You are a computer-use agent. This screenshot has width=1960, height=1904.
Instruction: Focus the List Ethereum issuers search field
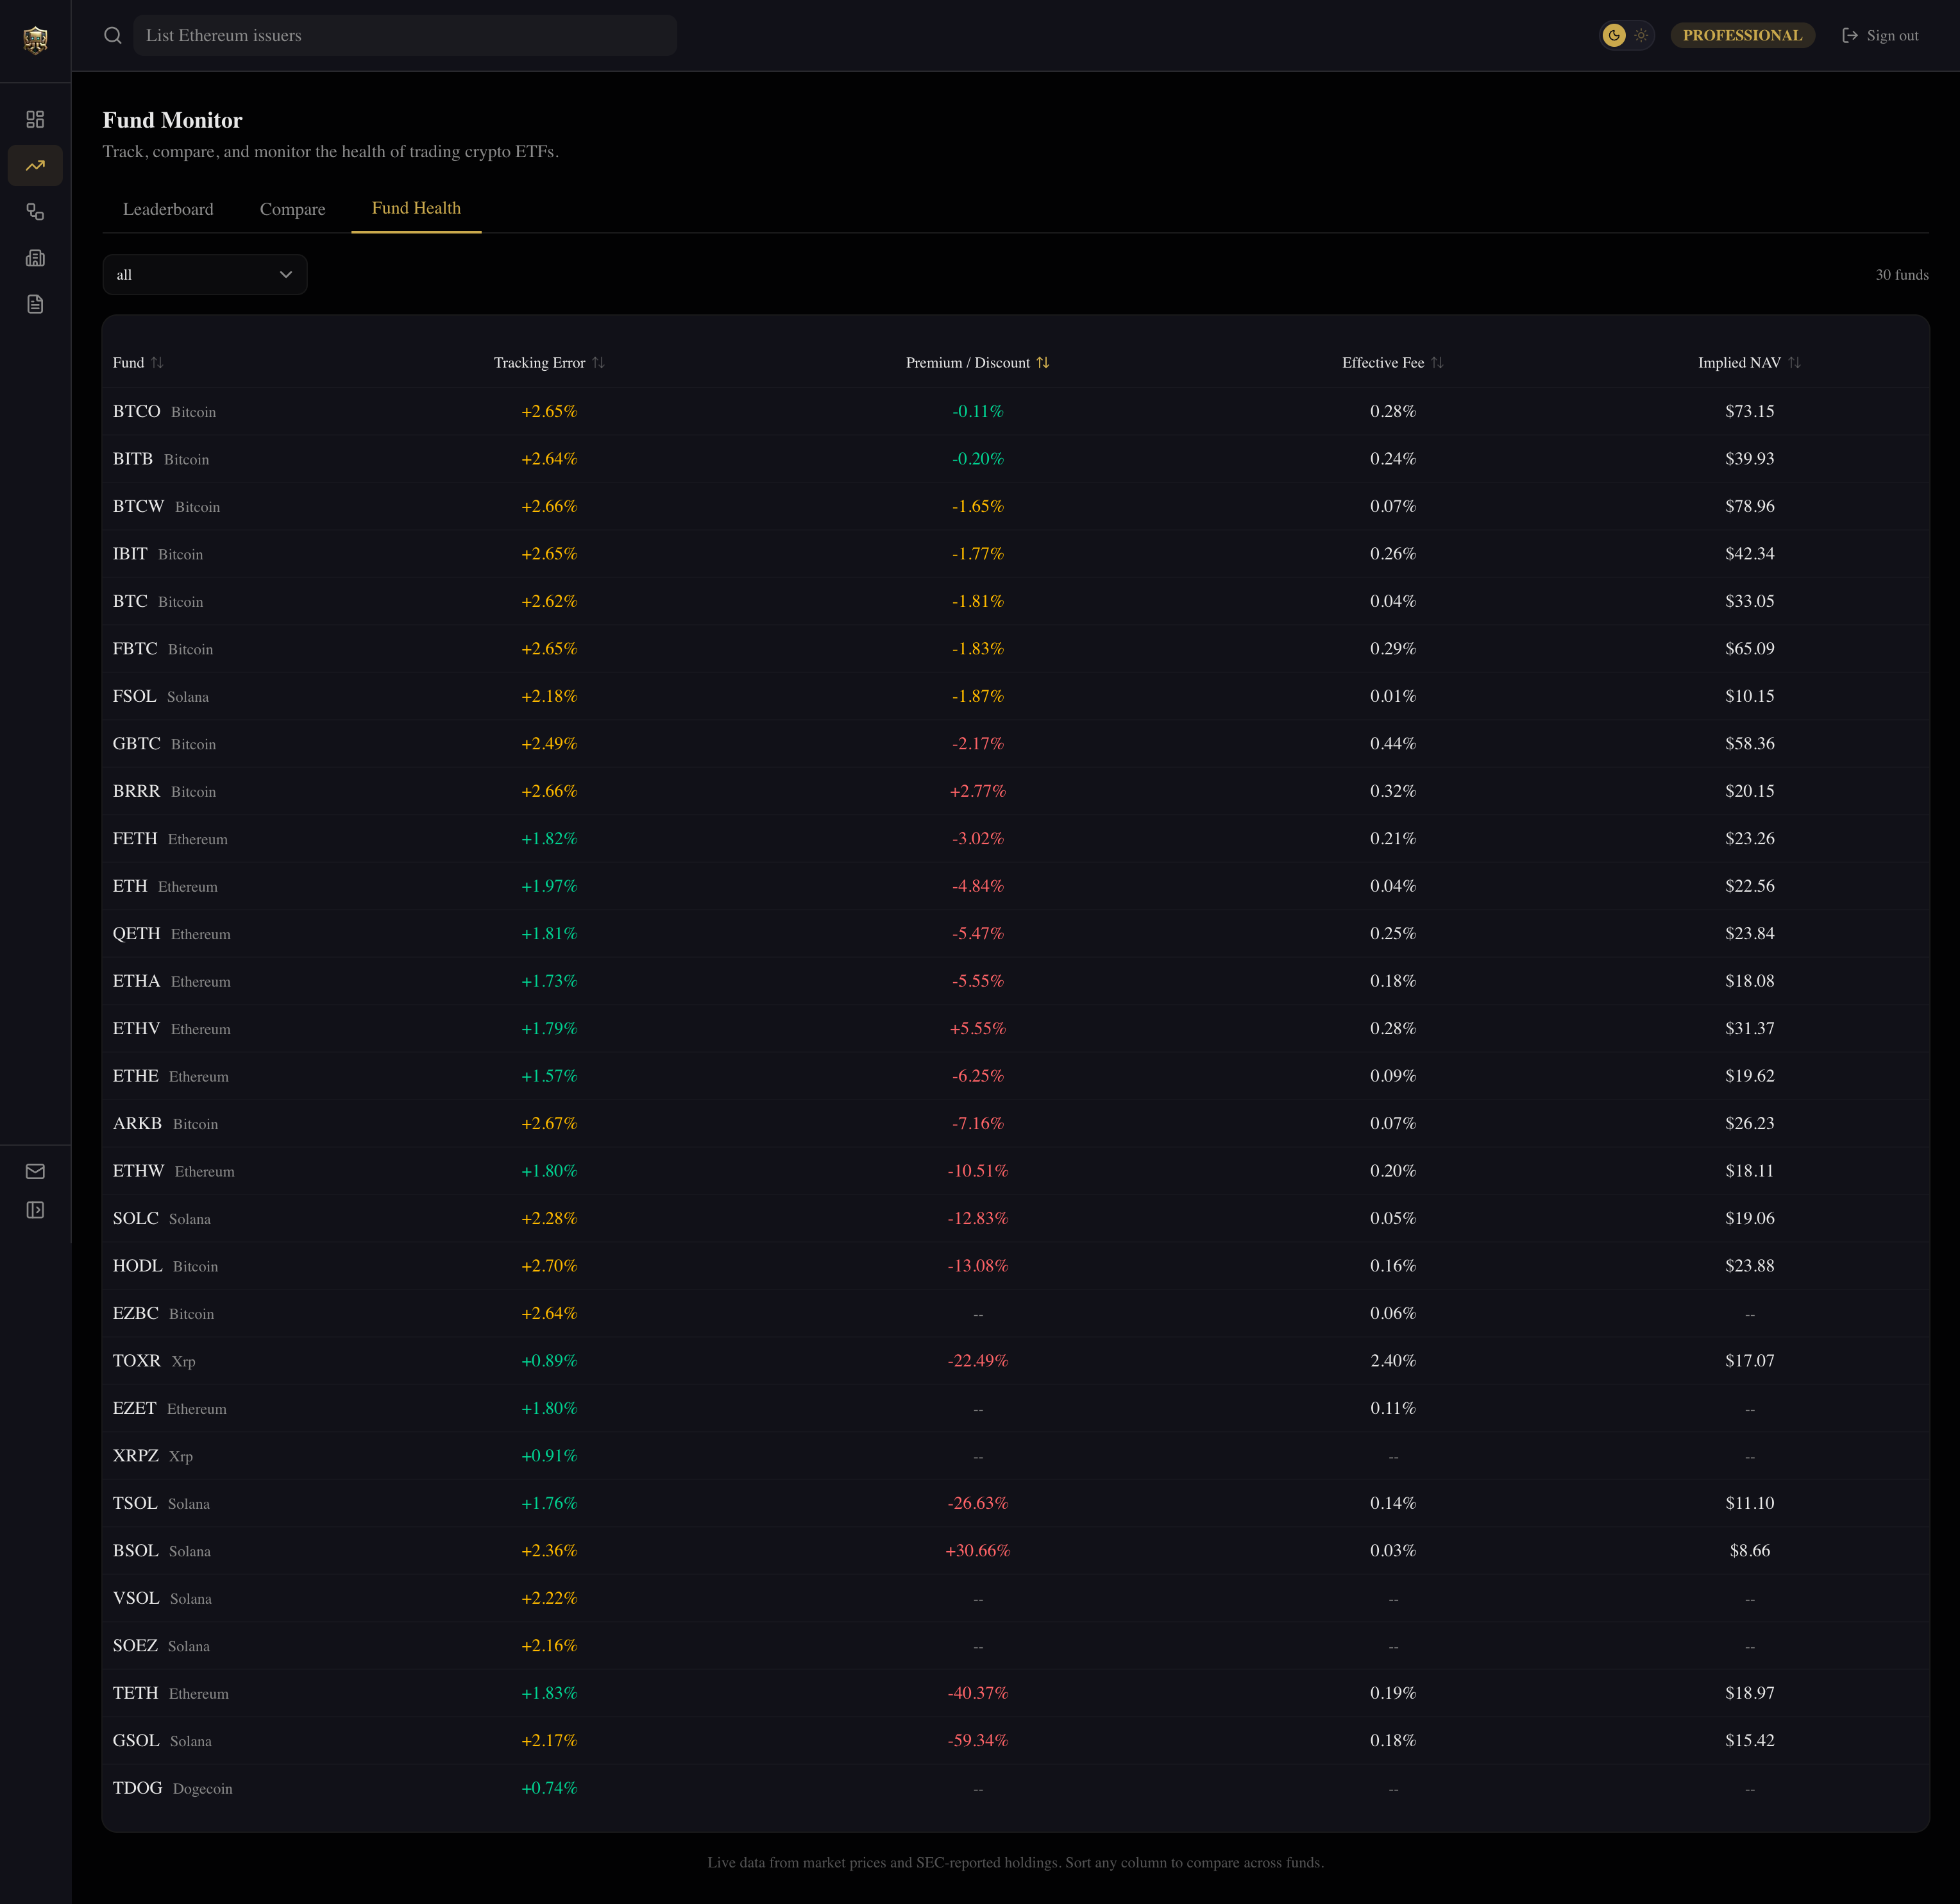tap(405, 35)
